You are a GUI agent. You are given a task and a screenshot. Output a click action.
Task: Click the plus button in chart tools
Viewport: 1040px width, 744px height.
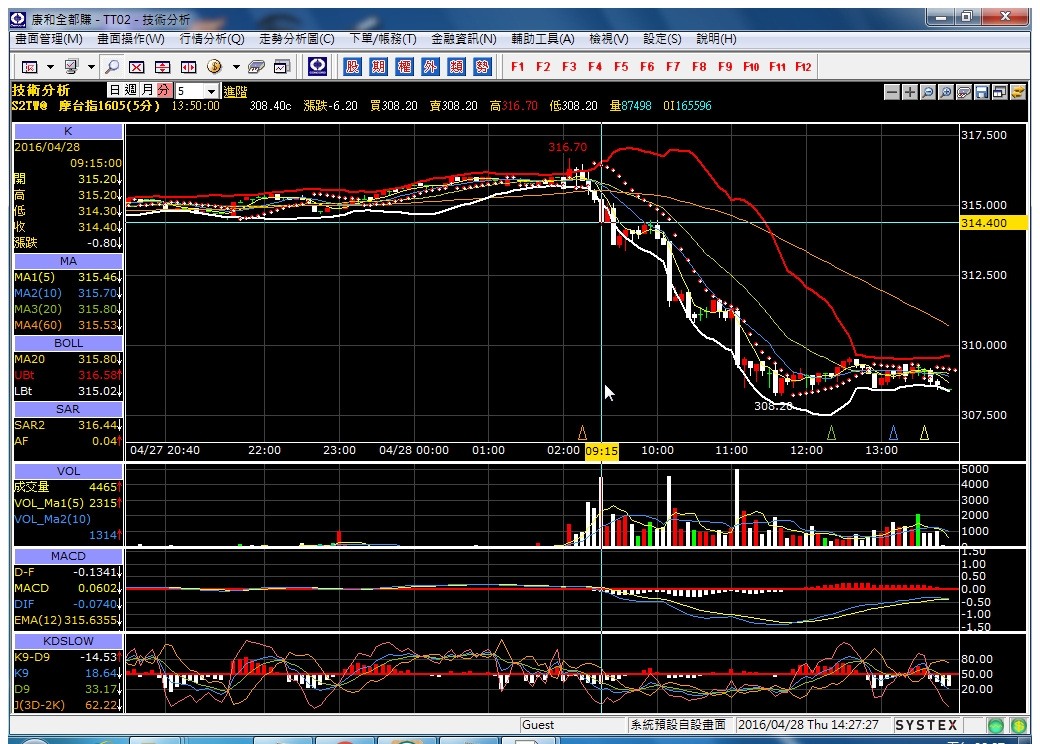(x=910, y=92)
